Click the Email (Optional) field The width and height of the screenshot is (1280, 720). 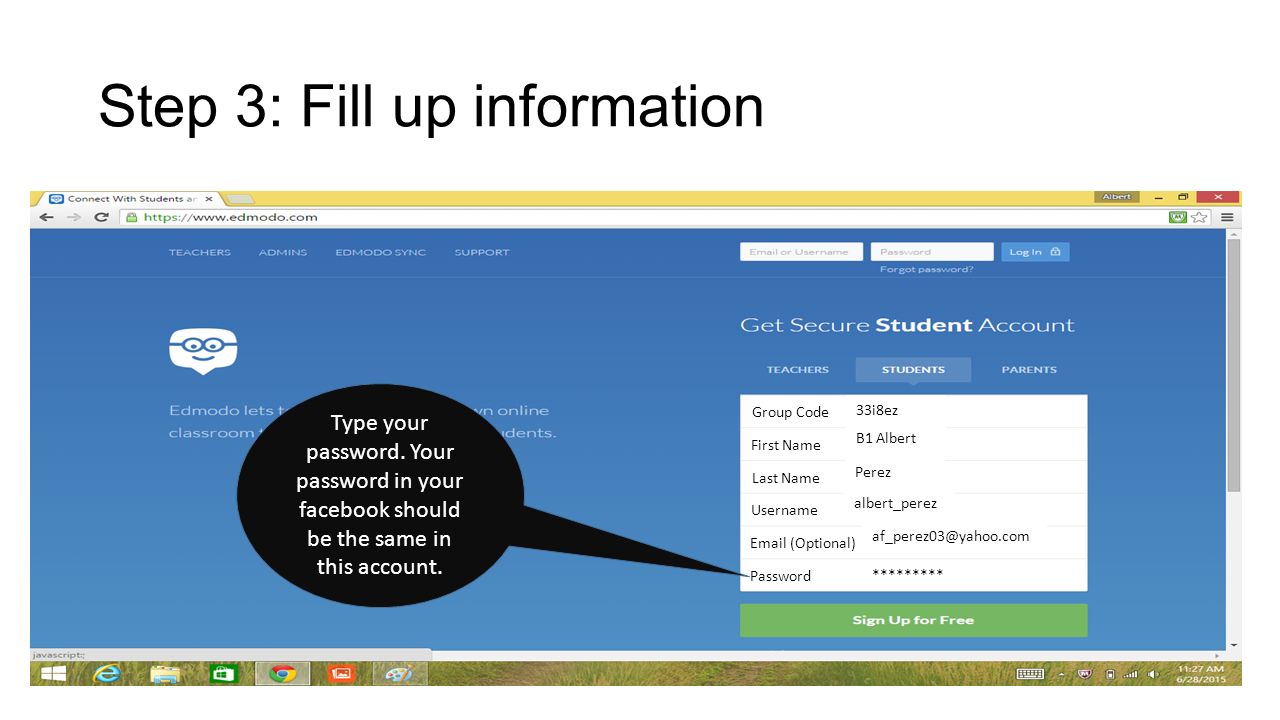click(x=913, y=542)
